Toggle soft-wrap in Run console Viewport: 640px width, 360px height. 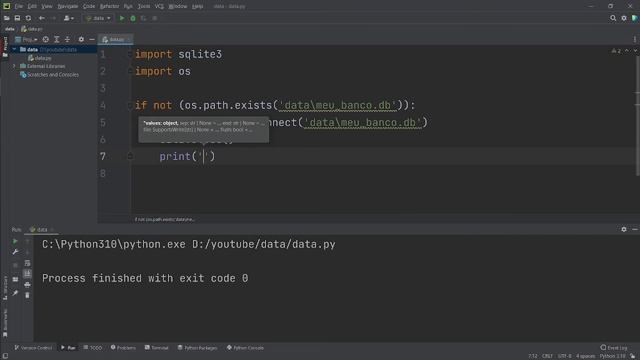pos(27,263)
